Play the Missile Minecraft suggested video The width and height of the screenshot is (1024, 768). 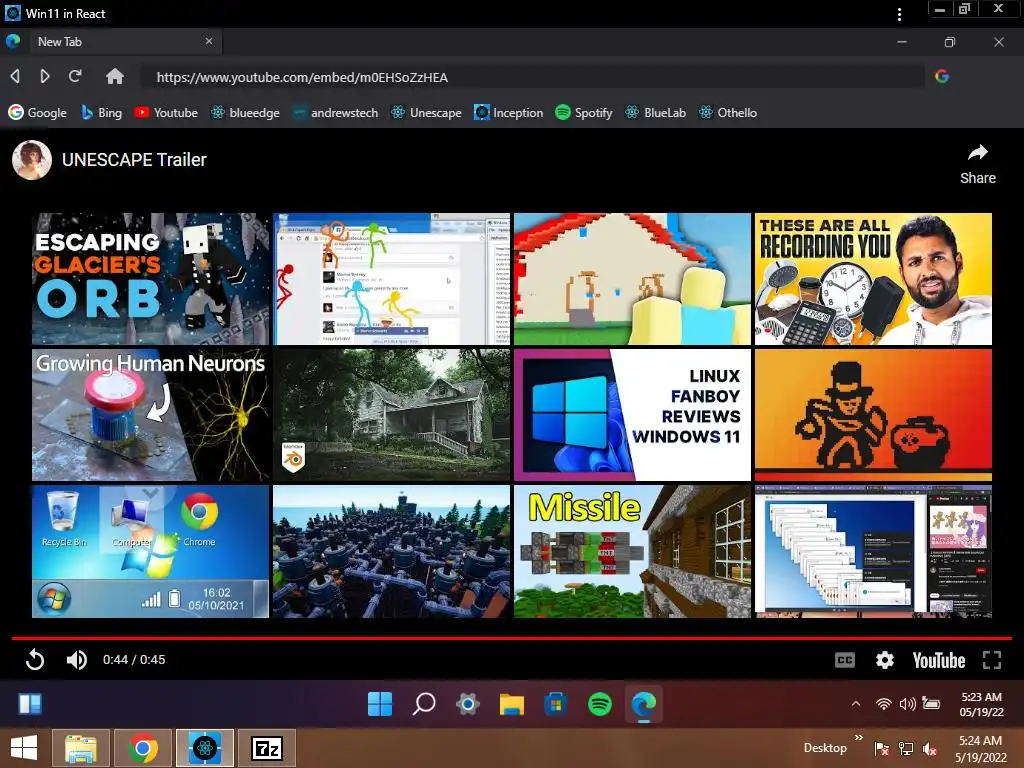(x=632, y=551)
